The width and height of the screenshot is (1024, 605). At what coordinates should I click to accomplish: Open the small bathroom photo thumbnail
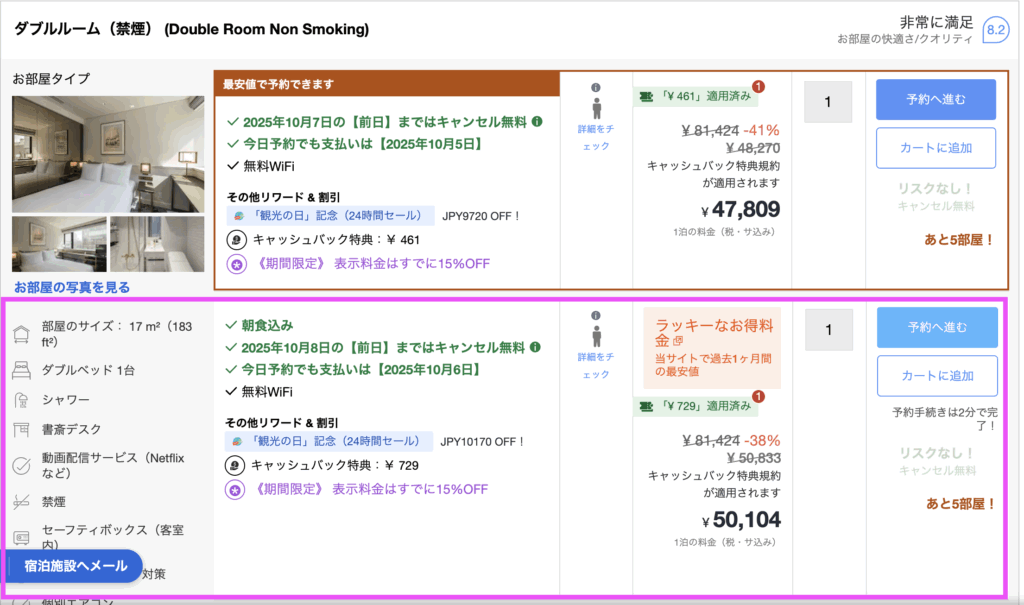(156, 244)
